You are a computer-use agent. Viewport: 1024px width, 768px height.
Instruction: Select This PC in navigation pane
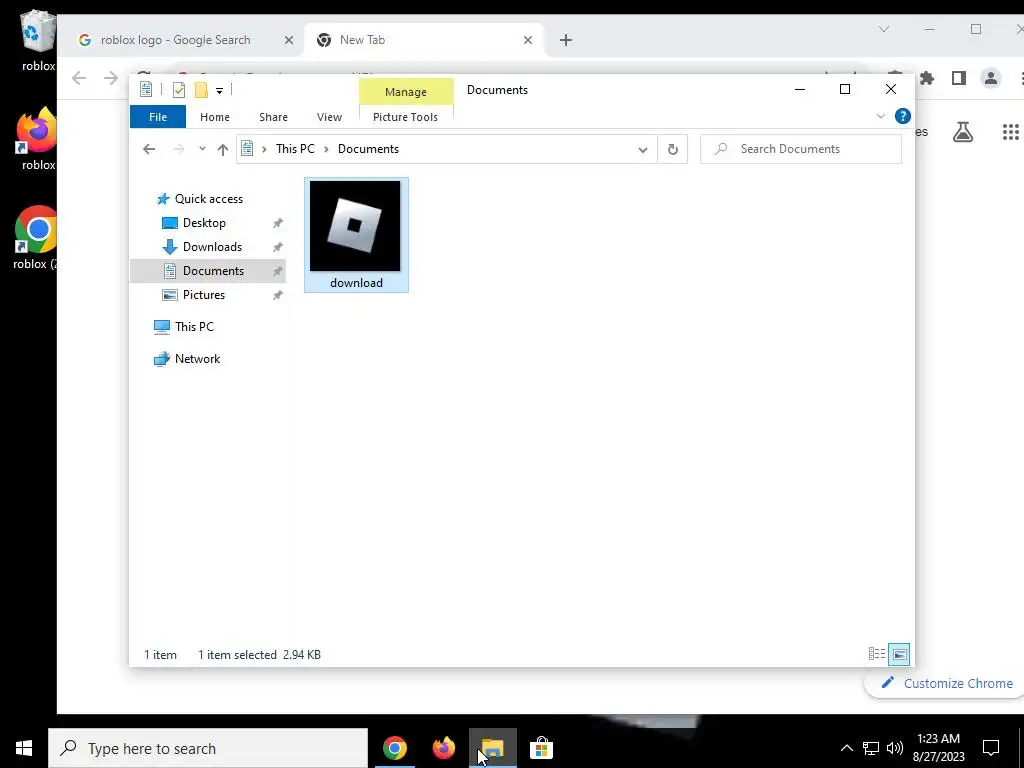coord(194,327)
